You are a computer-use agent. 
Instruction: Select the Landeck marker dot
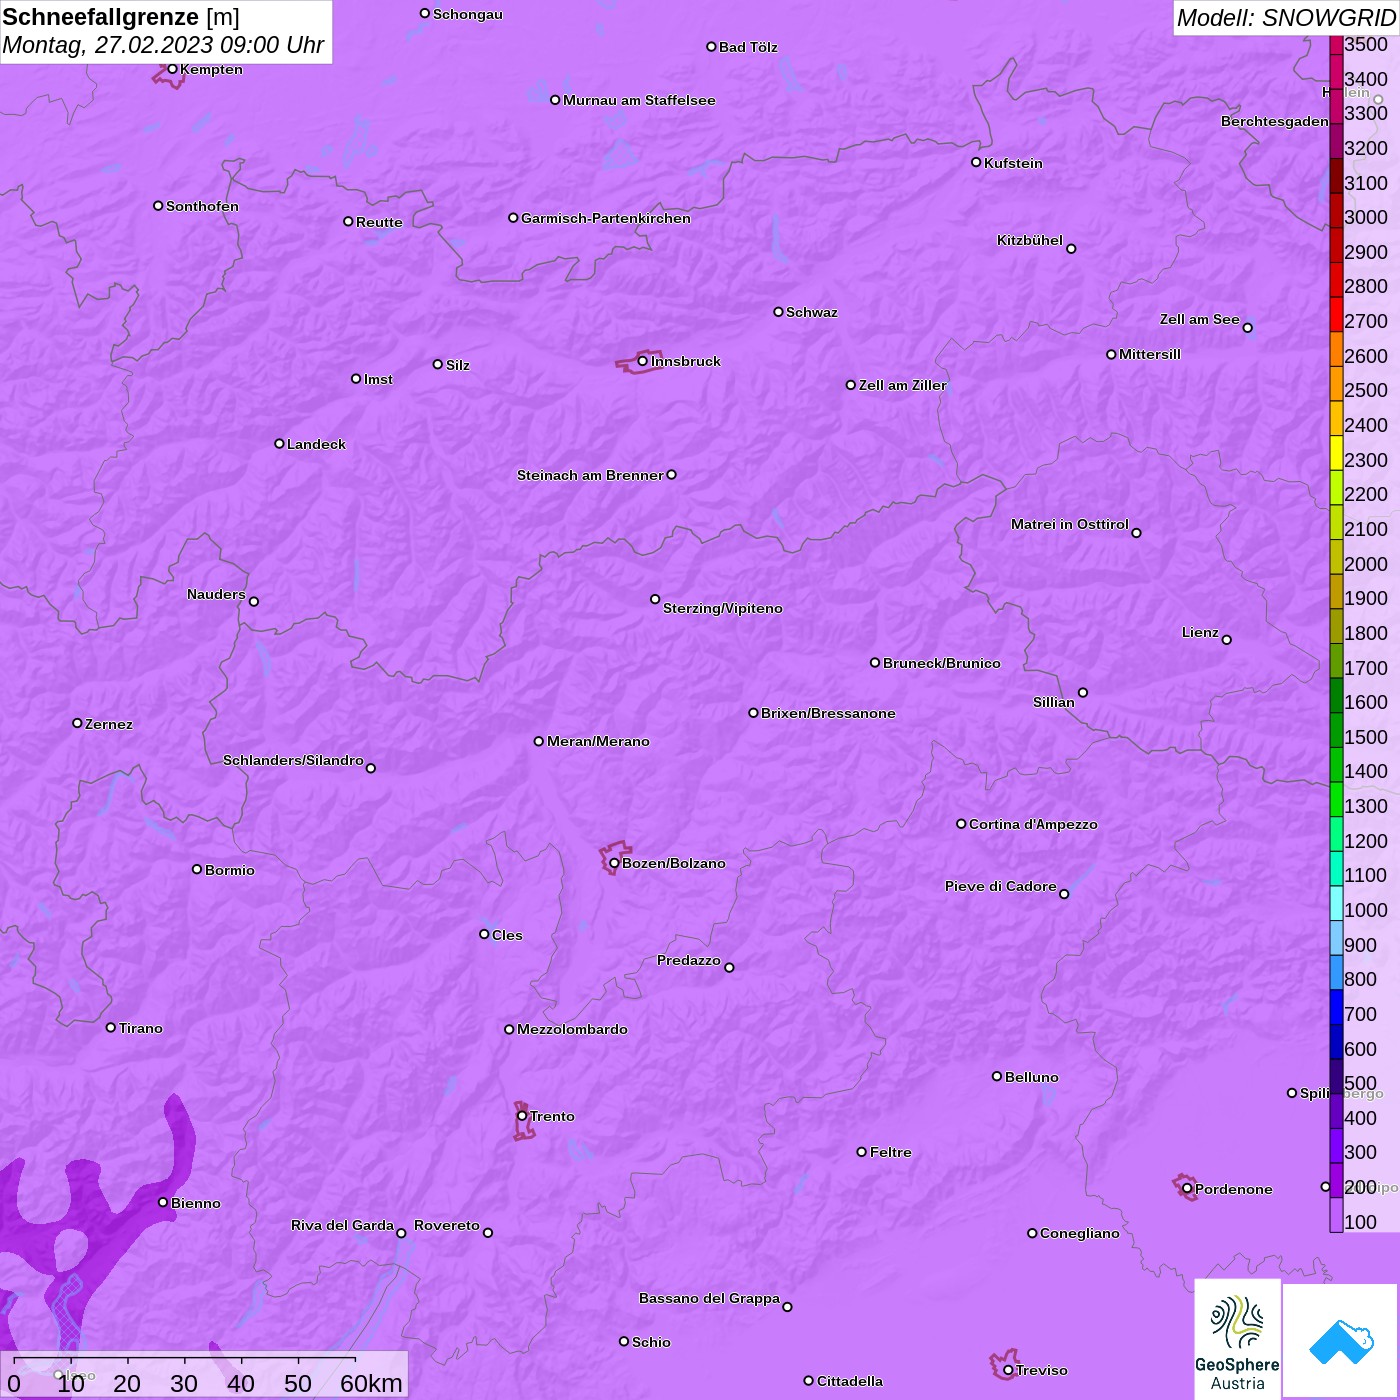tap(279, 443)
